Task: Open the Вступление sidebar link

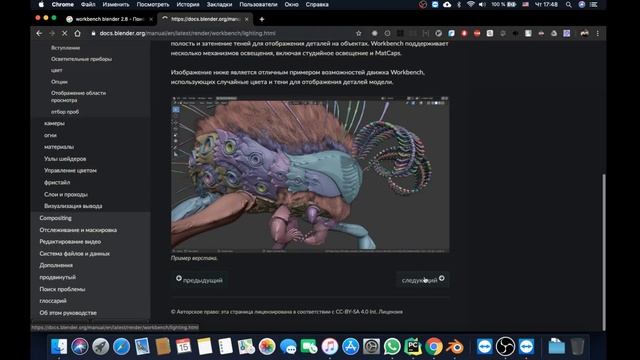Action: pyautogui.click(x=65, y=48)
